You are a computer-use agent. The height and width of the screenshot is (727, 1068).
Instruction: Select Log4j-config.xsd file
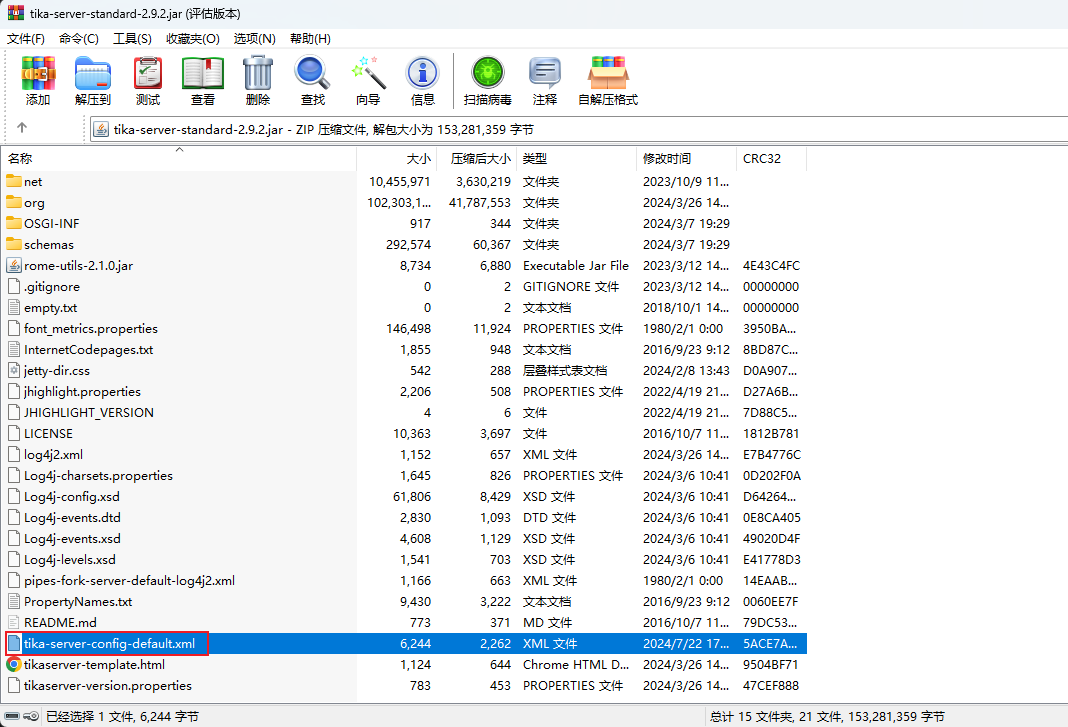[x=72, y=497]
